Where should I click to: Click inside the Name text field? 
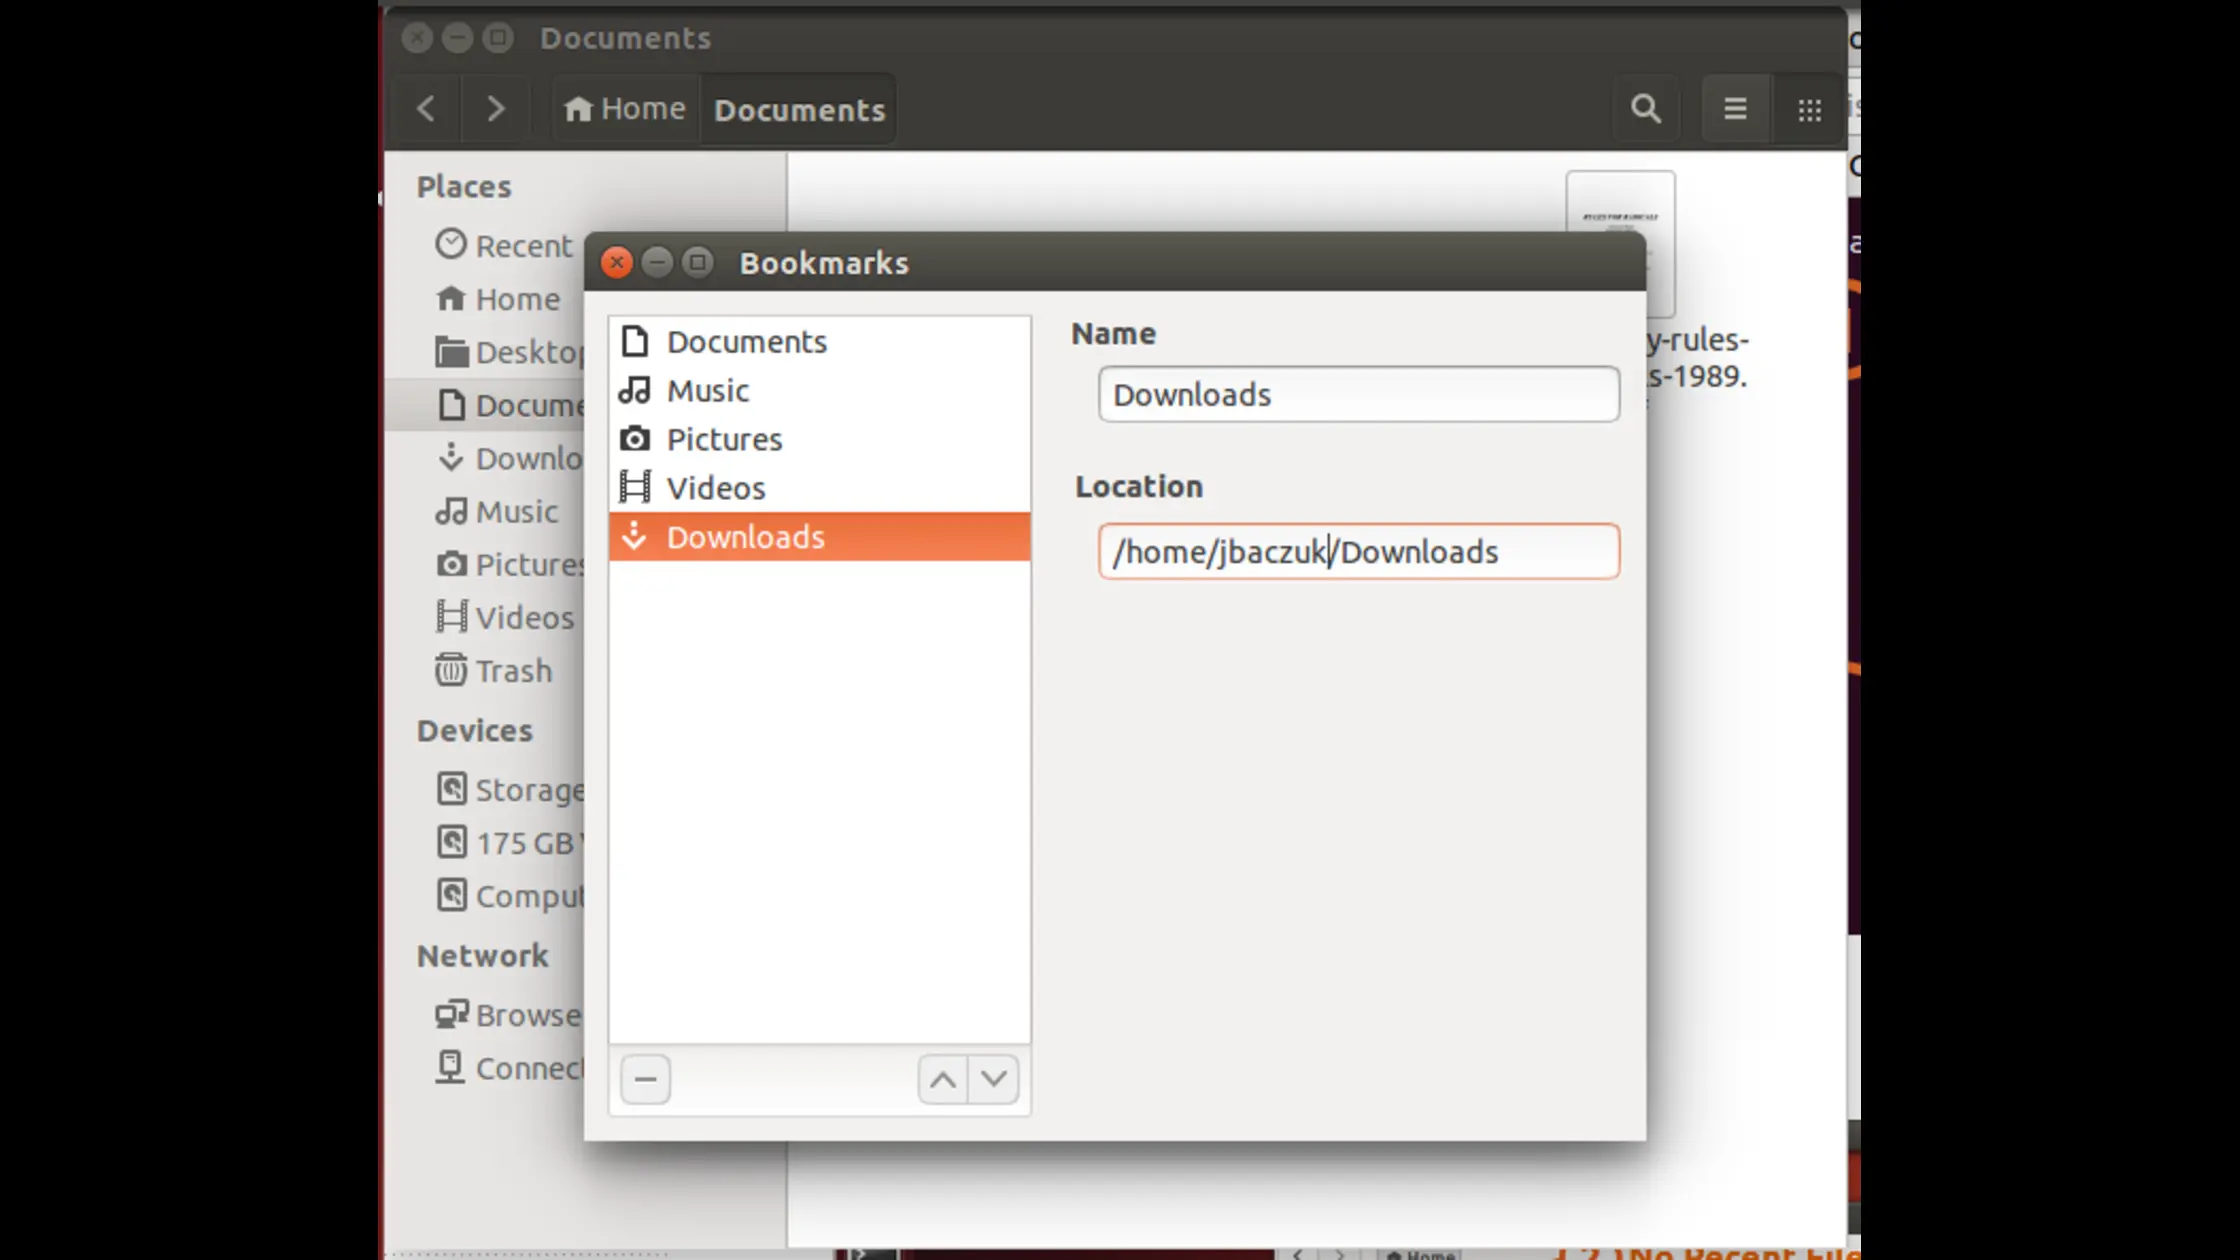point(1358,394)
